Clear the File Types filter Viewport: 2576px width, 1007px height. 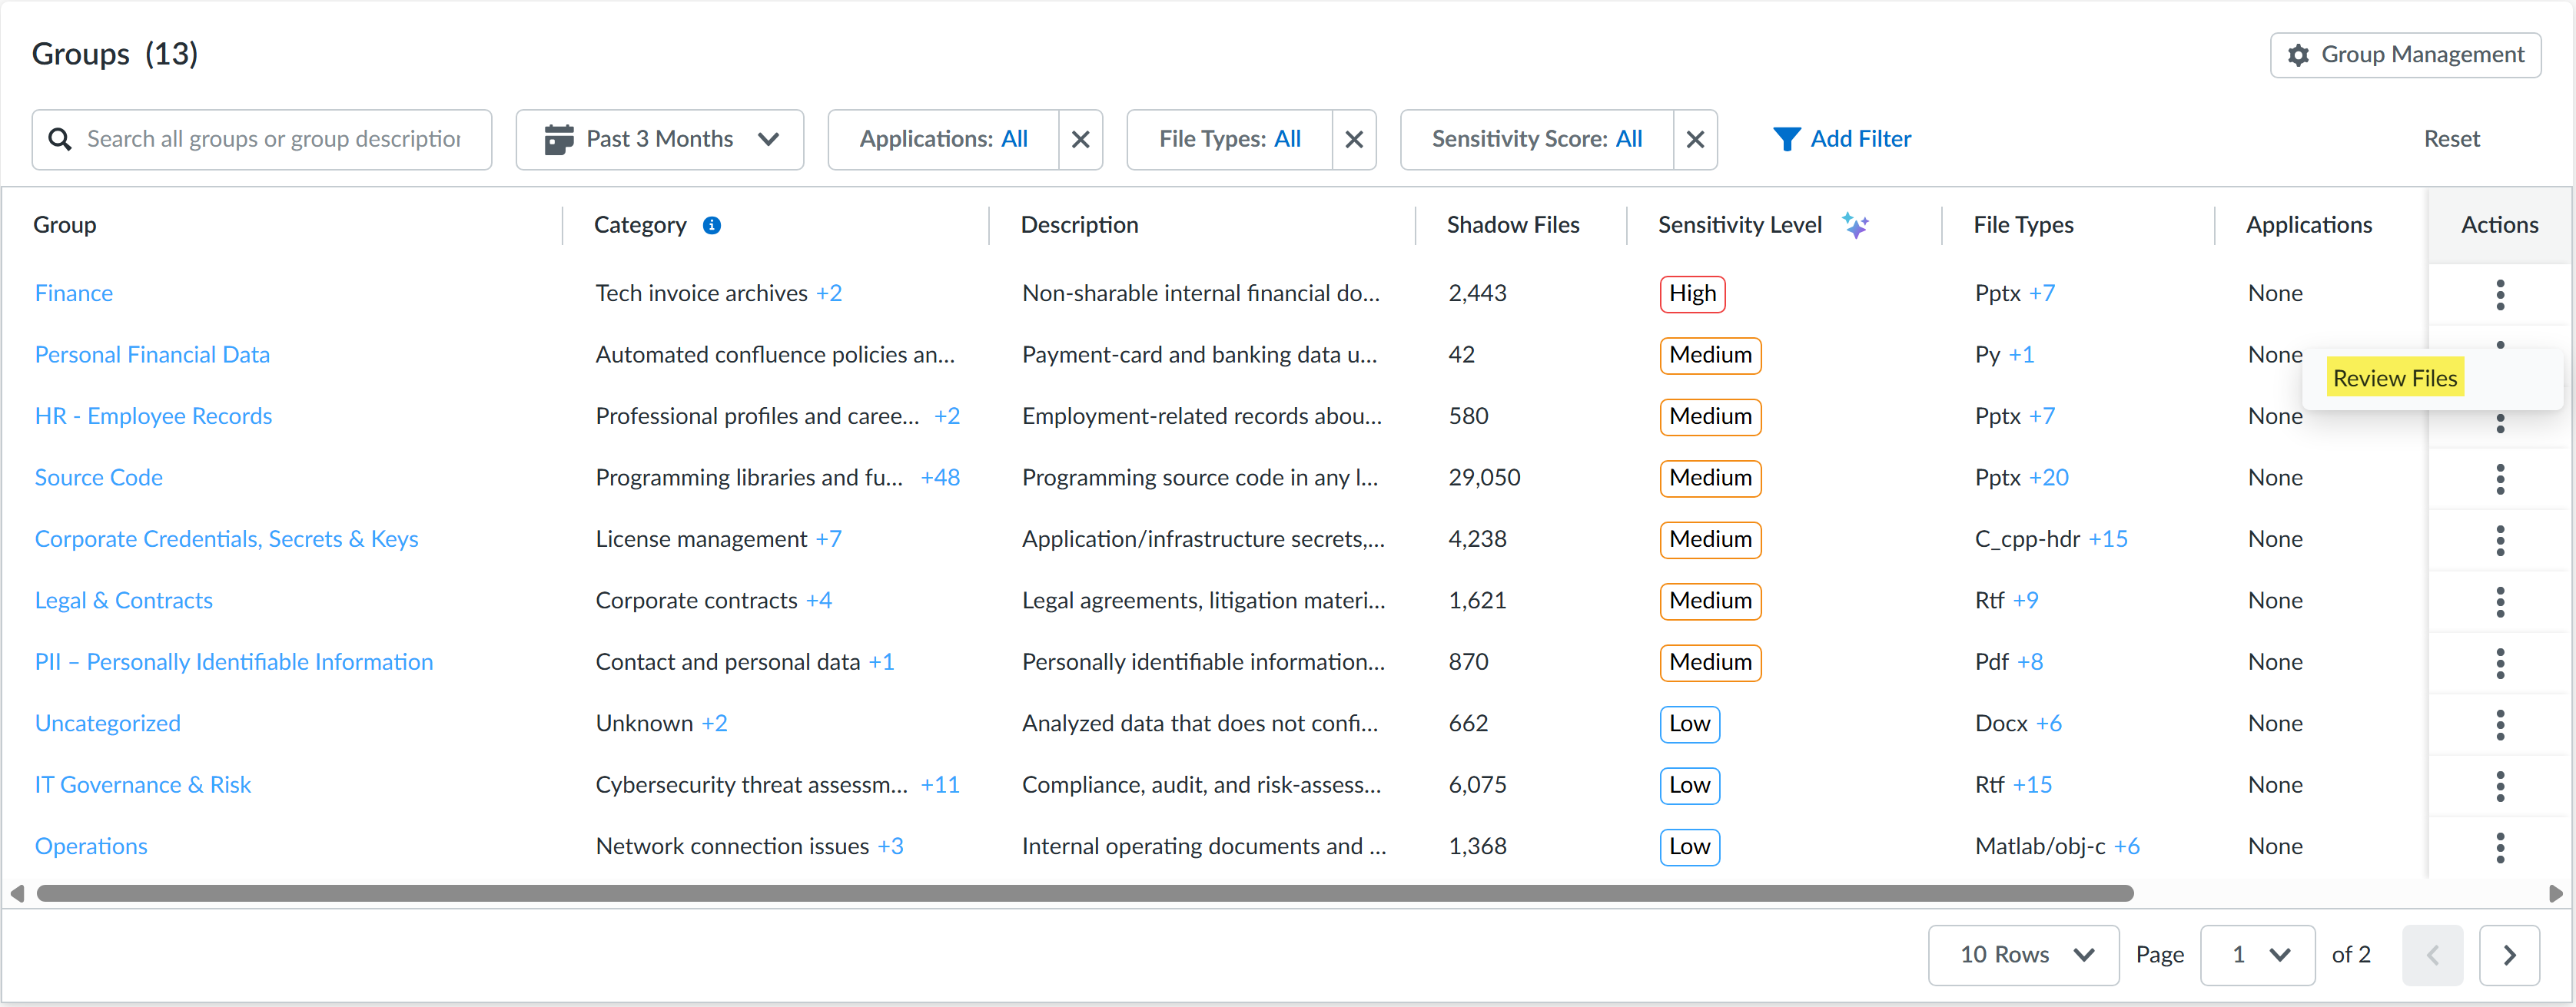pyautogui.click(x=1354, y=139)
